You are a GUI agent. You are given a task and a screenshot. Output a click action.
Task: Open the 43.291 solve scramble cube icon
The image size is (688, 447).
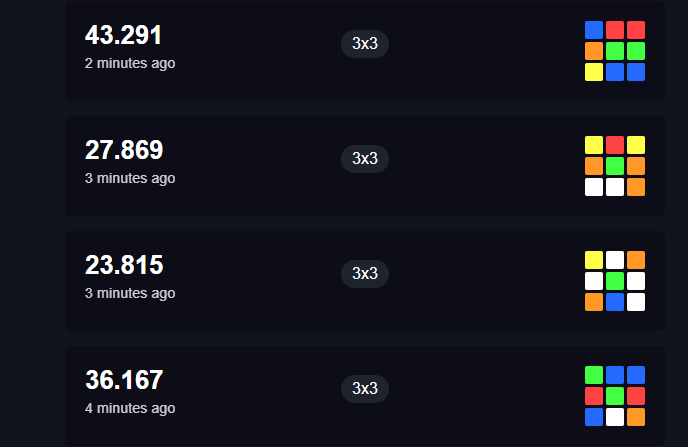tap(615, 51)
